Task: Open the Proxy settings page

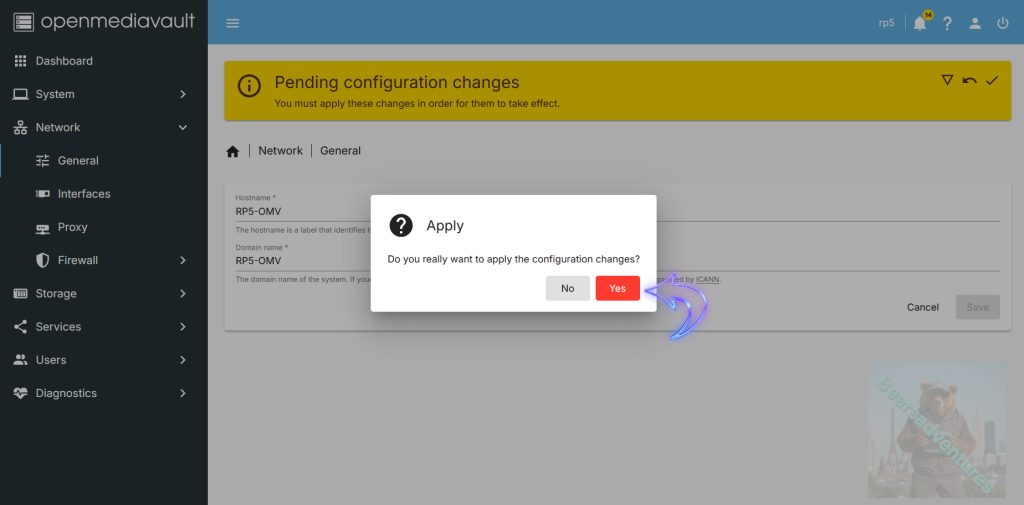Action: [72, 227]
